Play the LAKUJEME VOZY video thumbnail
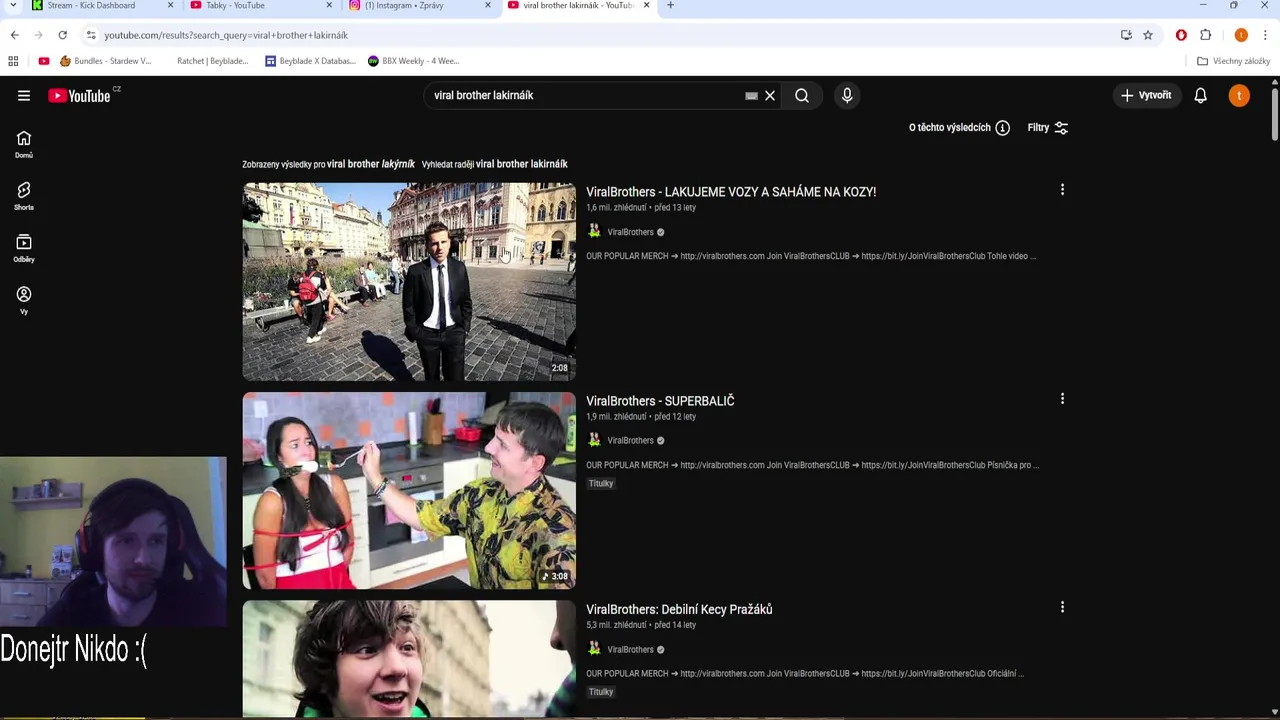1280x720 pixels. (x=409, y=282)
